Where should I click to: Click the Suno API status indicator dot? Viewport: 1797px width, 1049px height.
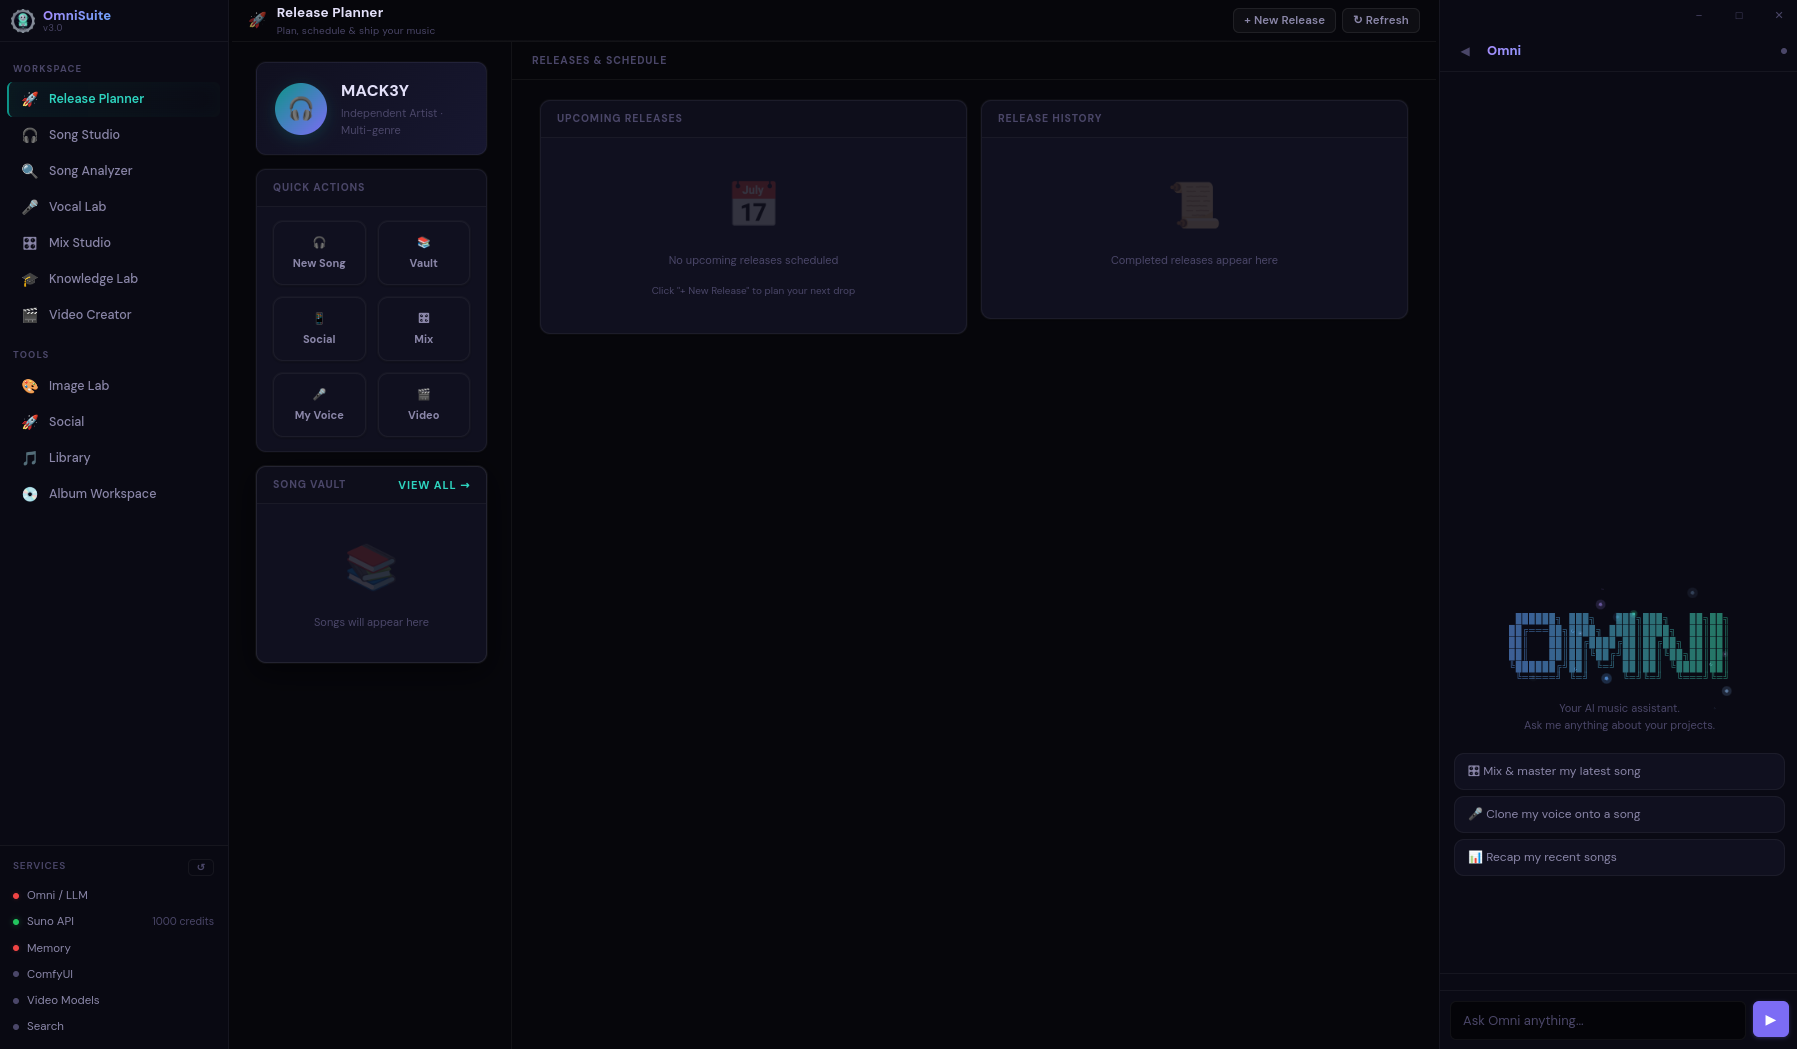pyautogui.click(x=16, y=921)
